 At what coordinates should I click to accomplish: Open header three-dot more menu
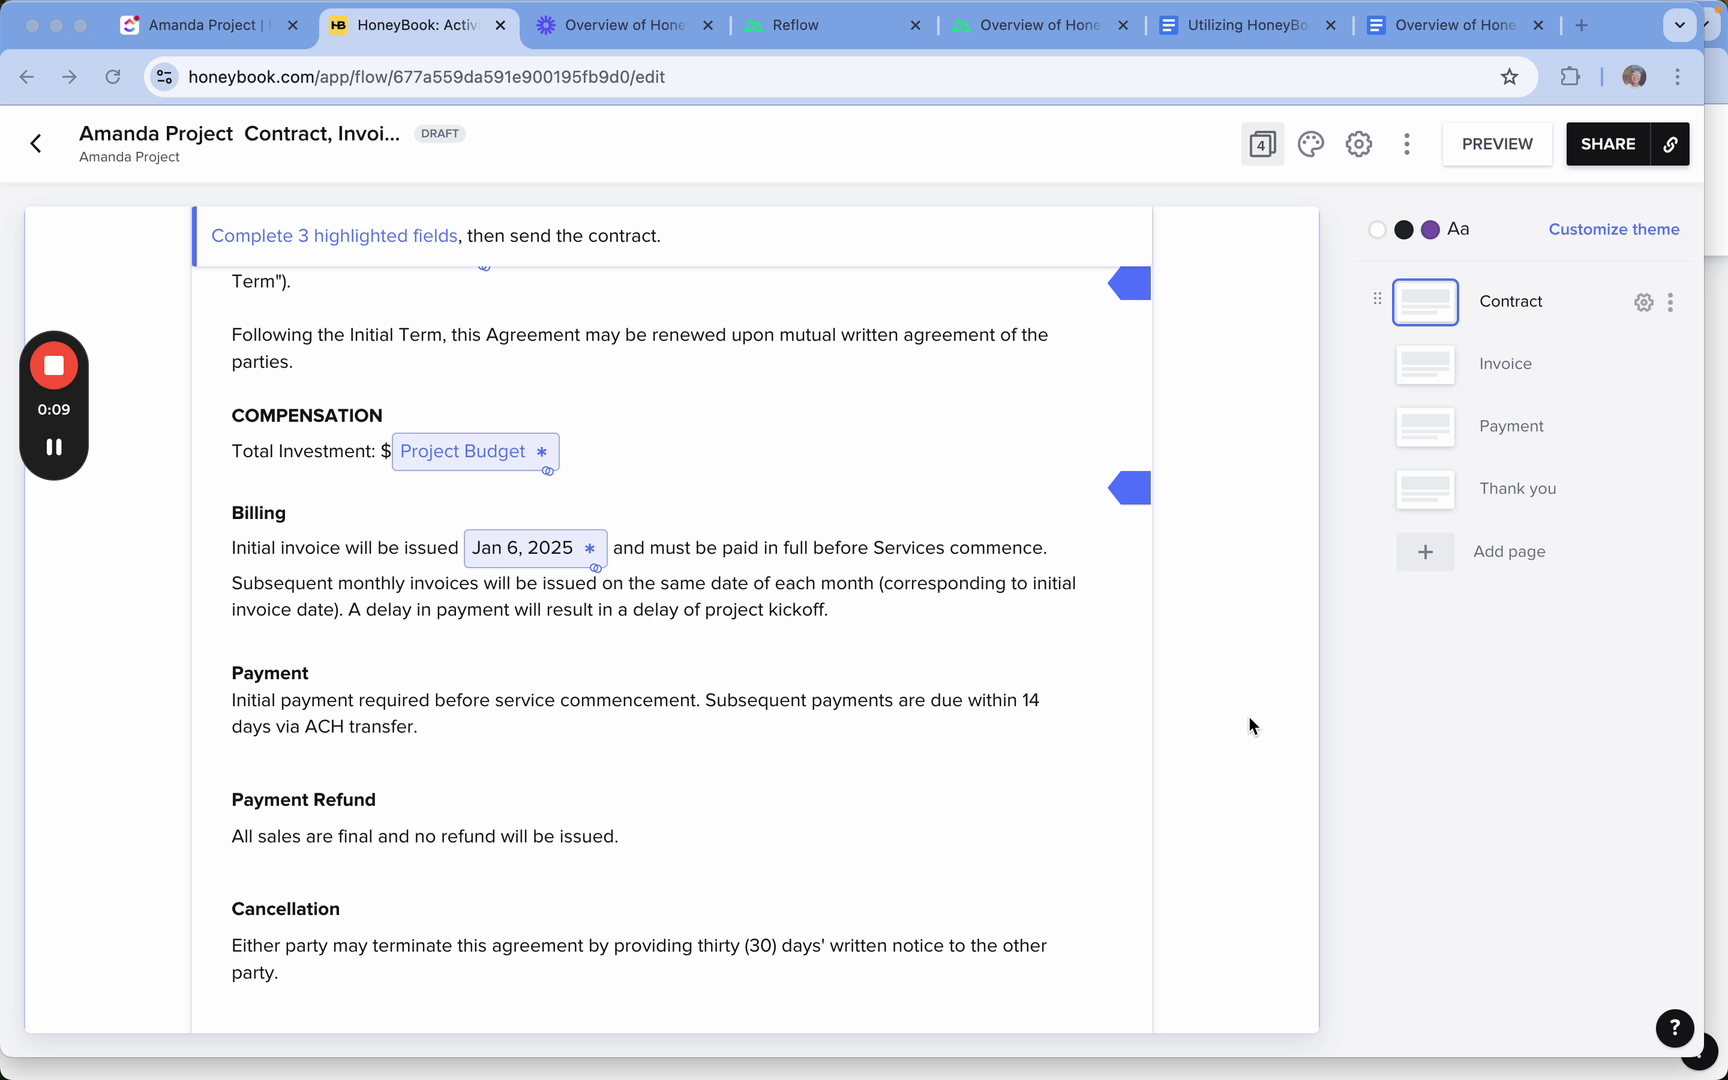[x=1407, y=144]
